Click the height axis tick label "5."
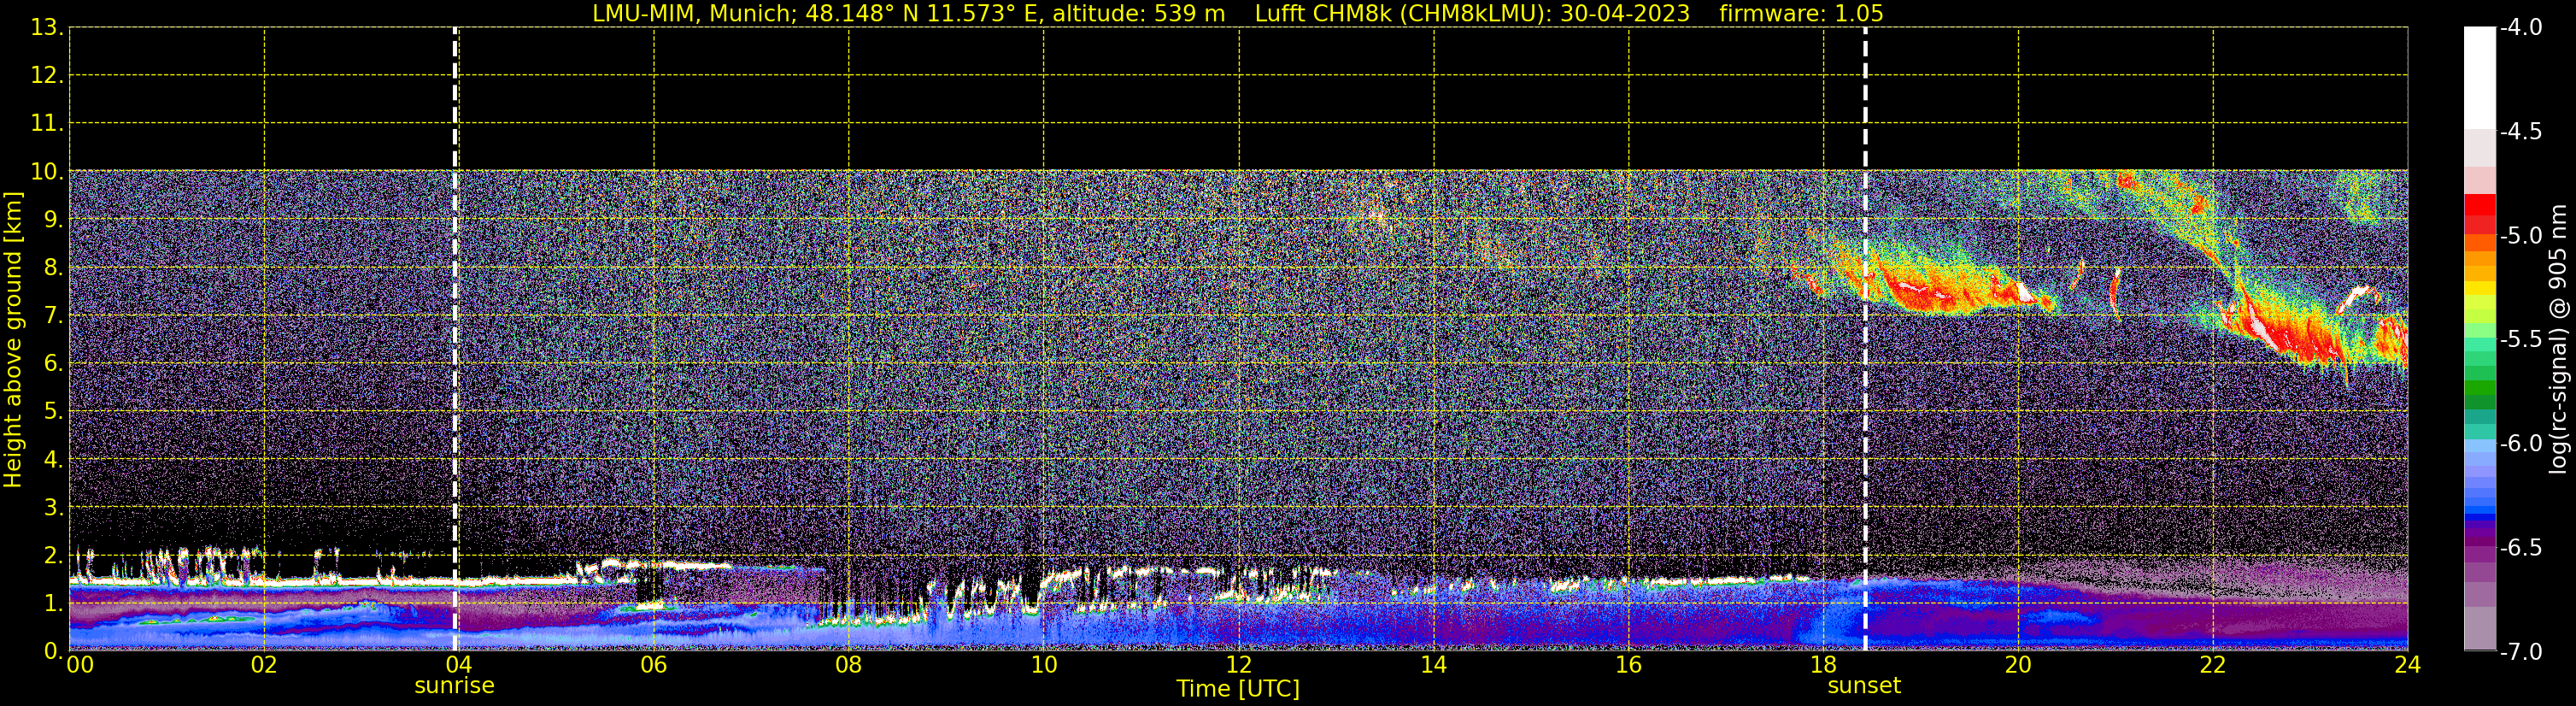The height and width of the screenshot is (706, 2576). pyautogui.click(x=53, y=412)
